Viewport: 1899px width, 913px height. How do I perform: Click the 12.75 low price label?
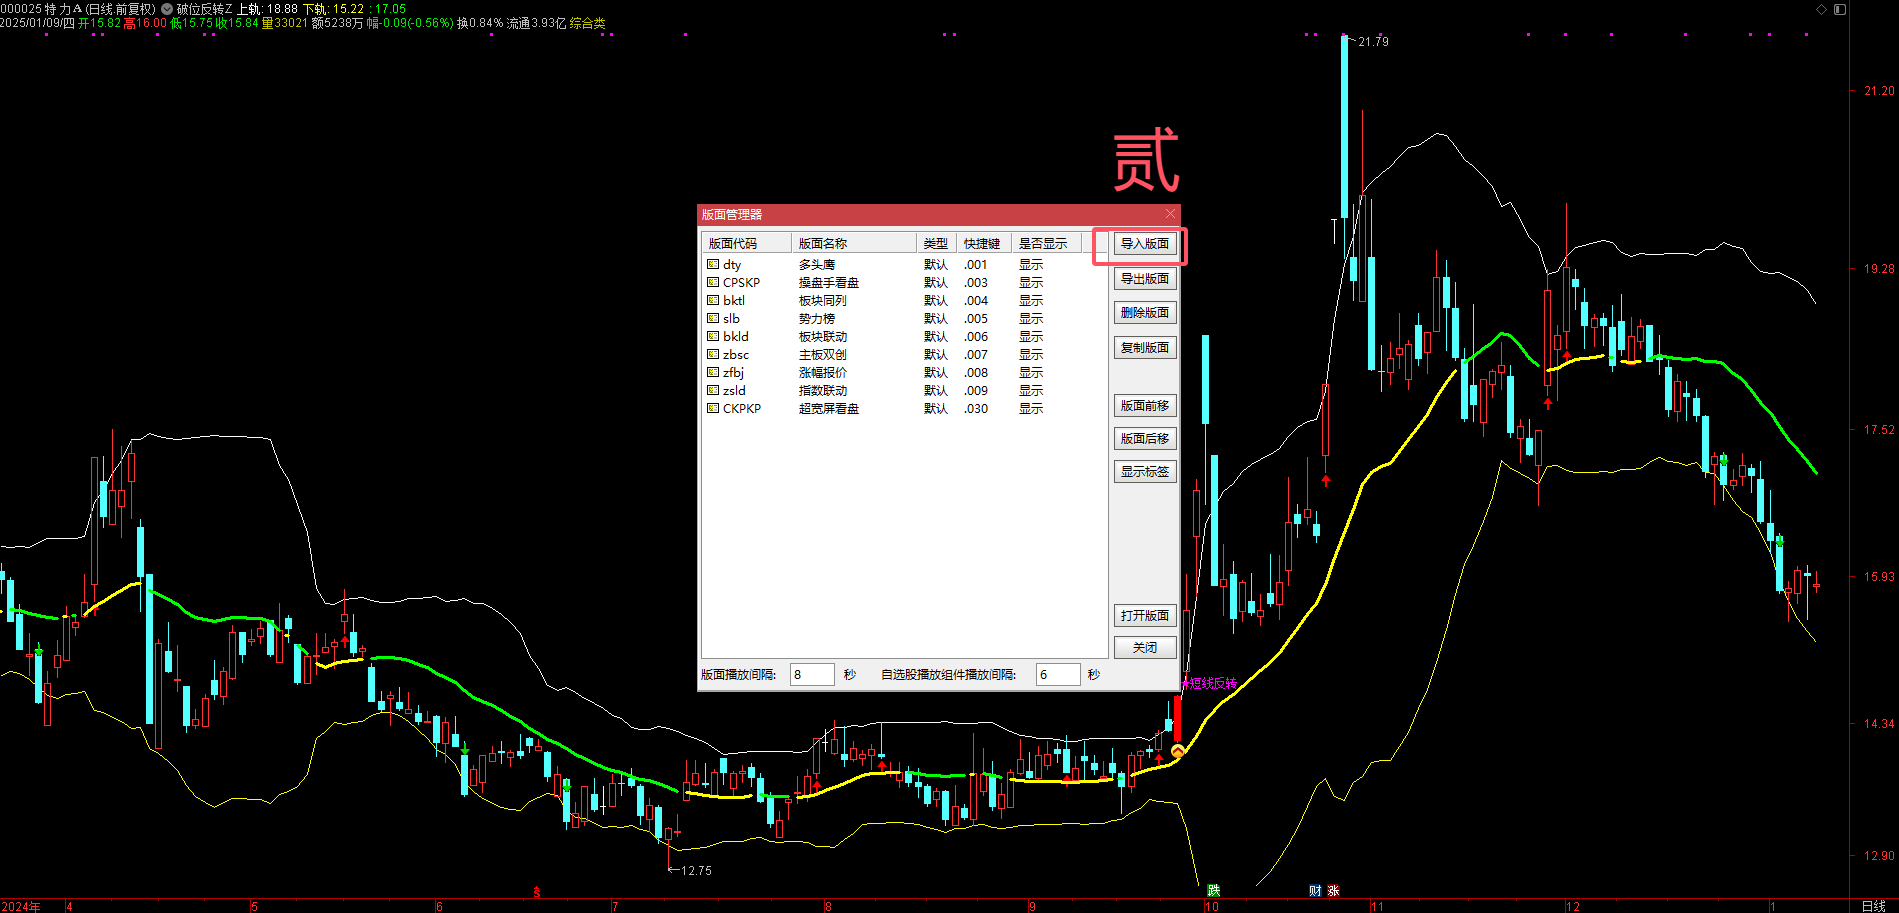[x=696, y=871]
